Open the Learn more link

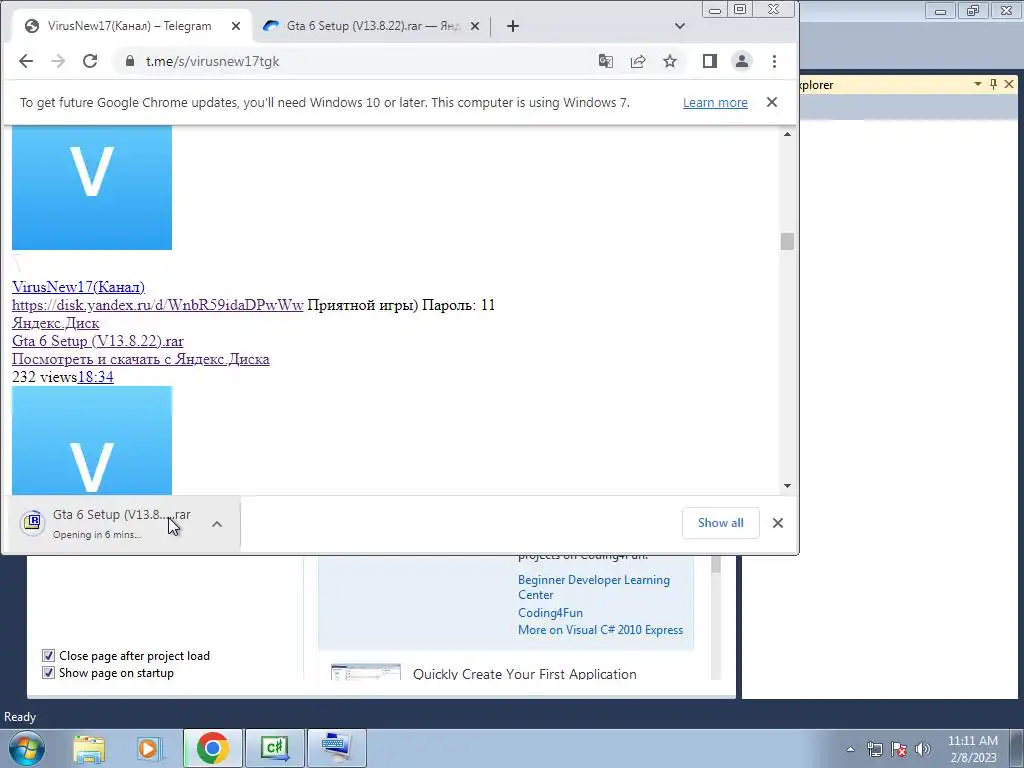point(715,103)
